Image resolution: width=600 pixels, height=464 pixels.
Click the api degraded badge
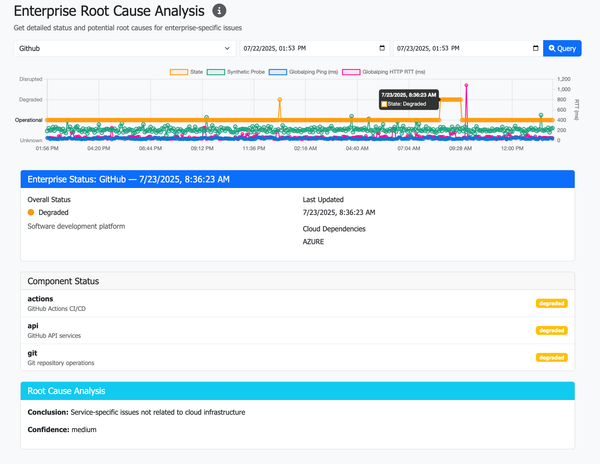point(551,330)
